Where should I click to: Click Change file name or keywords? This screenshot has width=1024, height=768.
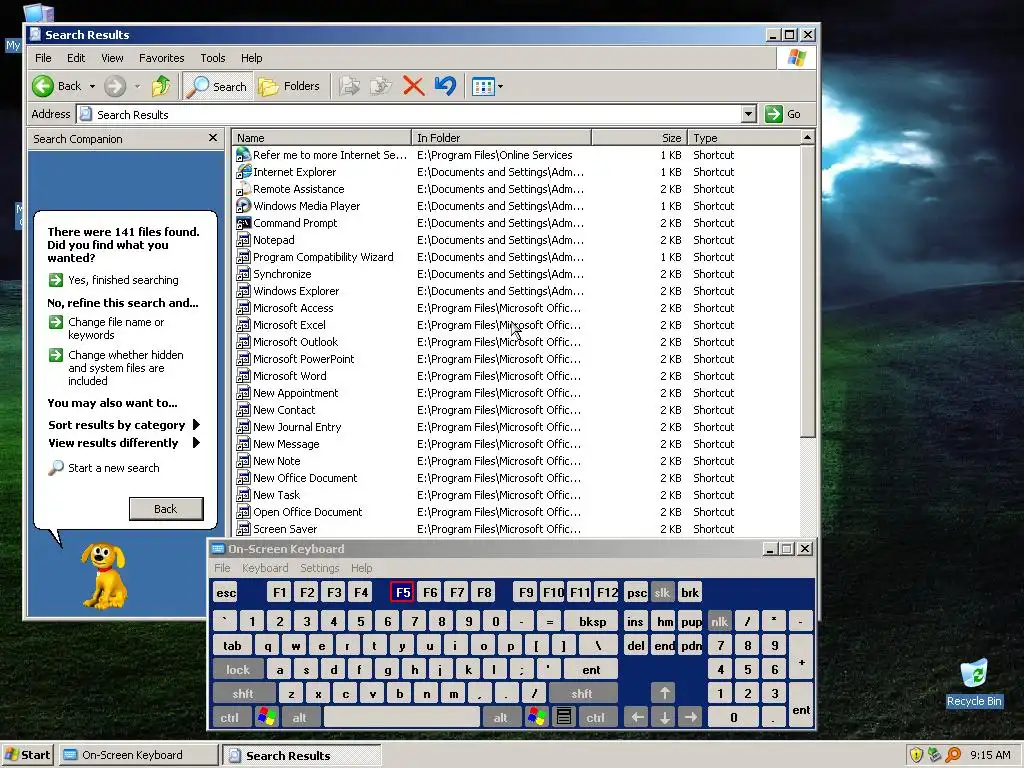click(107, 328)
